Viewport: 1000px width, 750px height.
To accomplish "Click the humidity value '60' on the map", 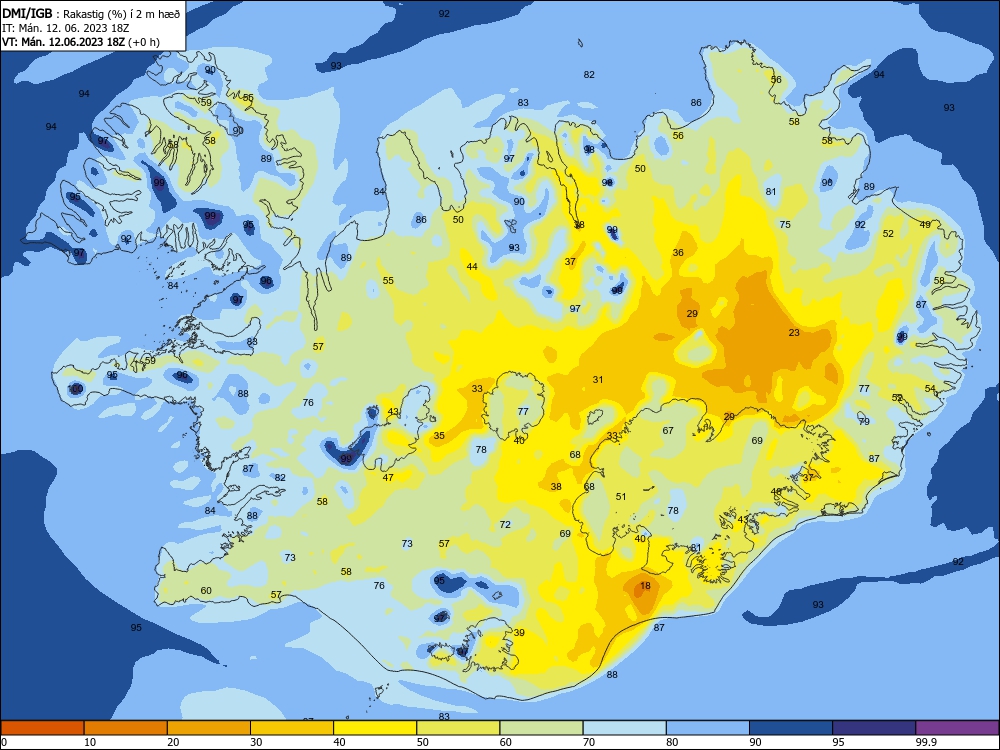I will pos(206,591).
